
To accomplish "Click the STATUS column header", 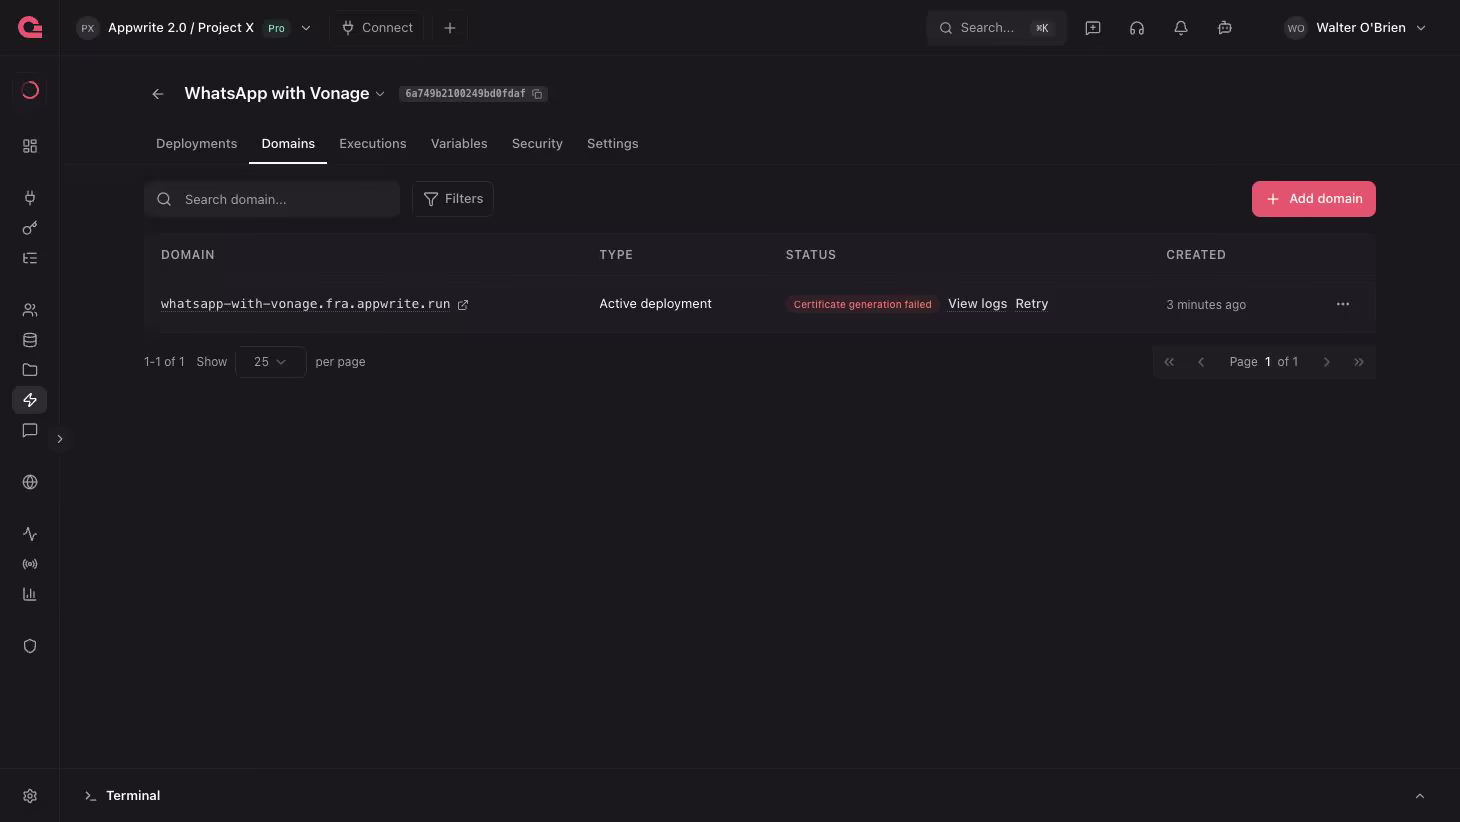I will [811, 255].
